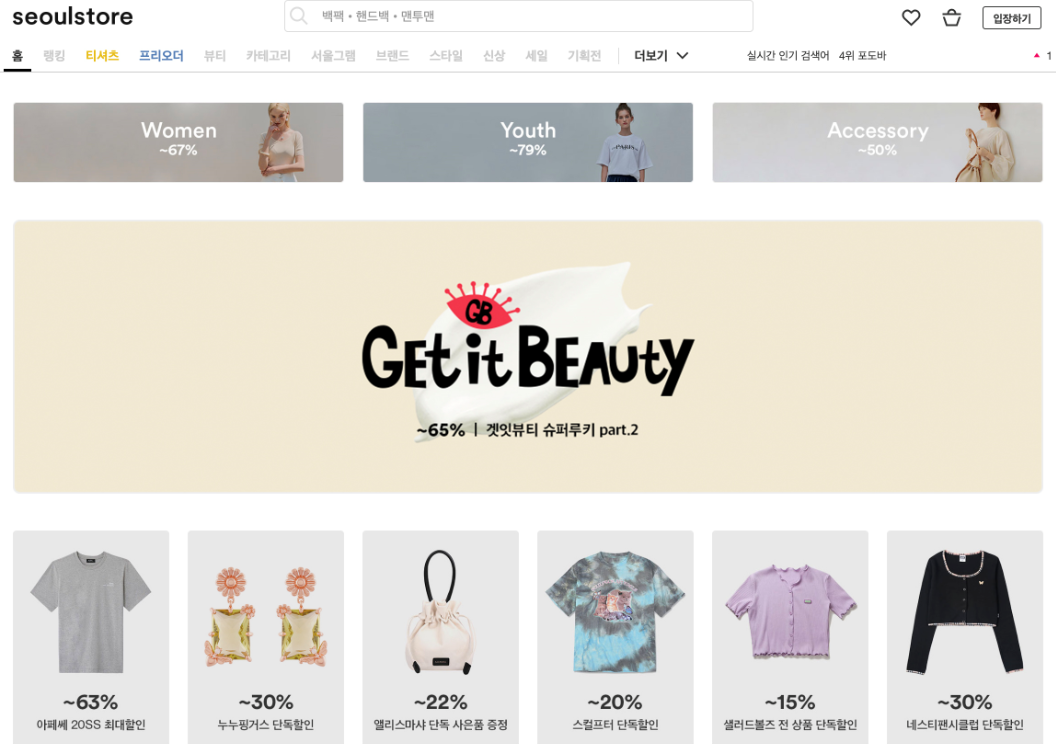Open the 실시간 인기 검색어 list
Image resolution: width=1056 pixels, height=744 pixels.
(787, 56)
